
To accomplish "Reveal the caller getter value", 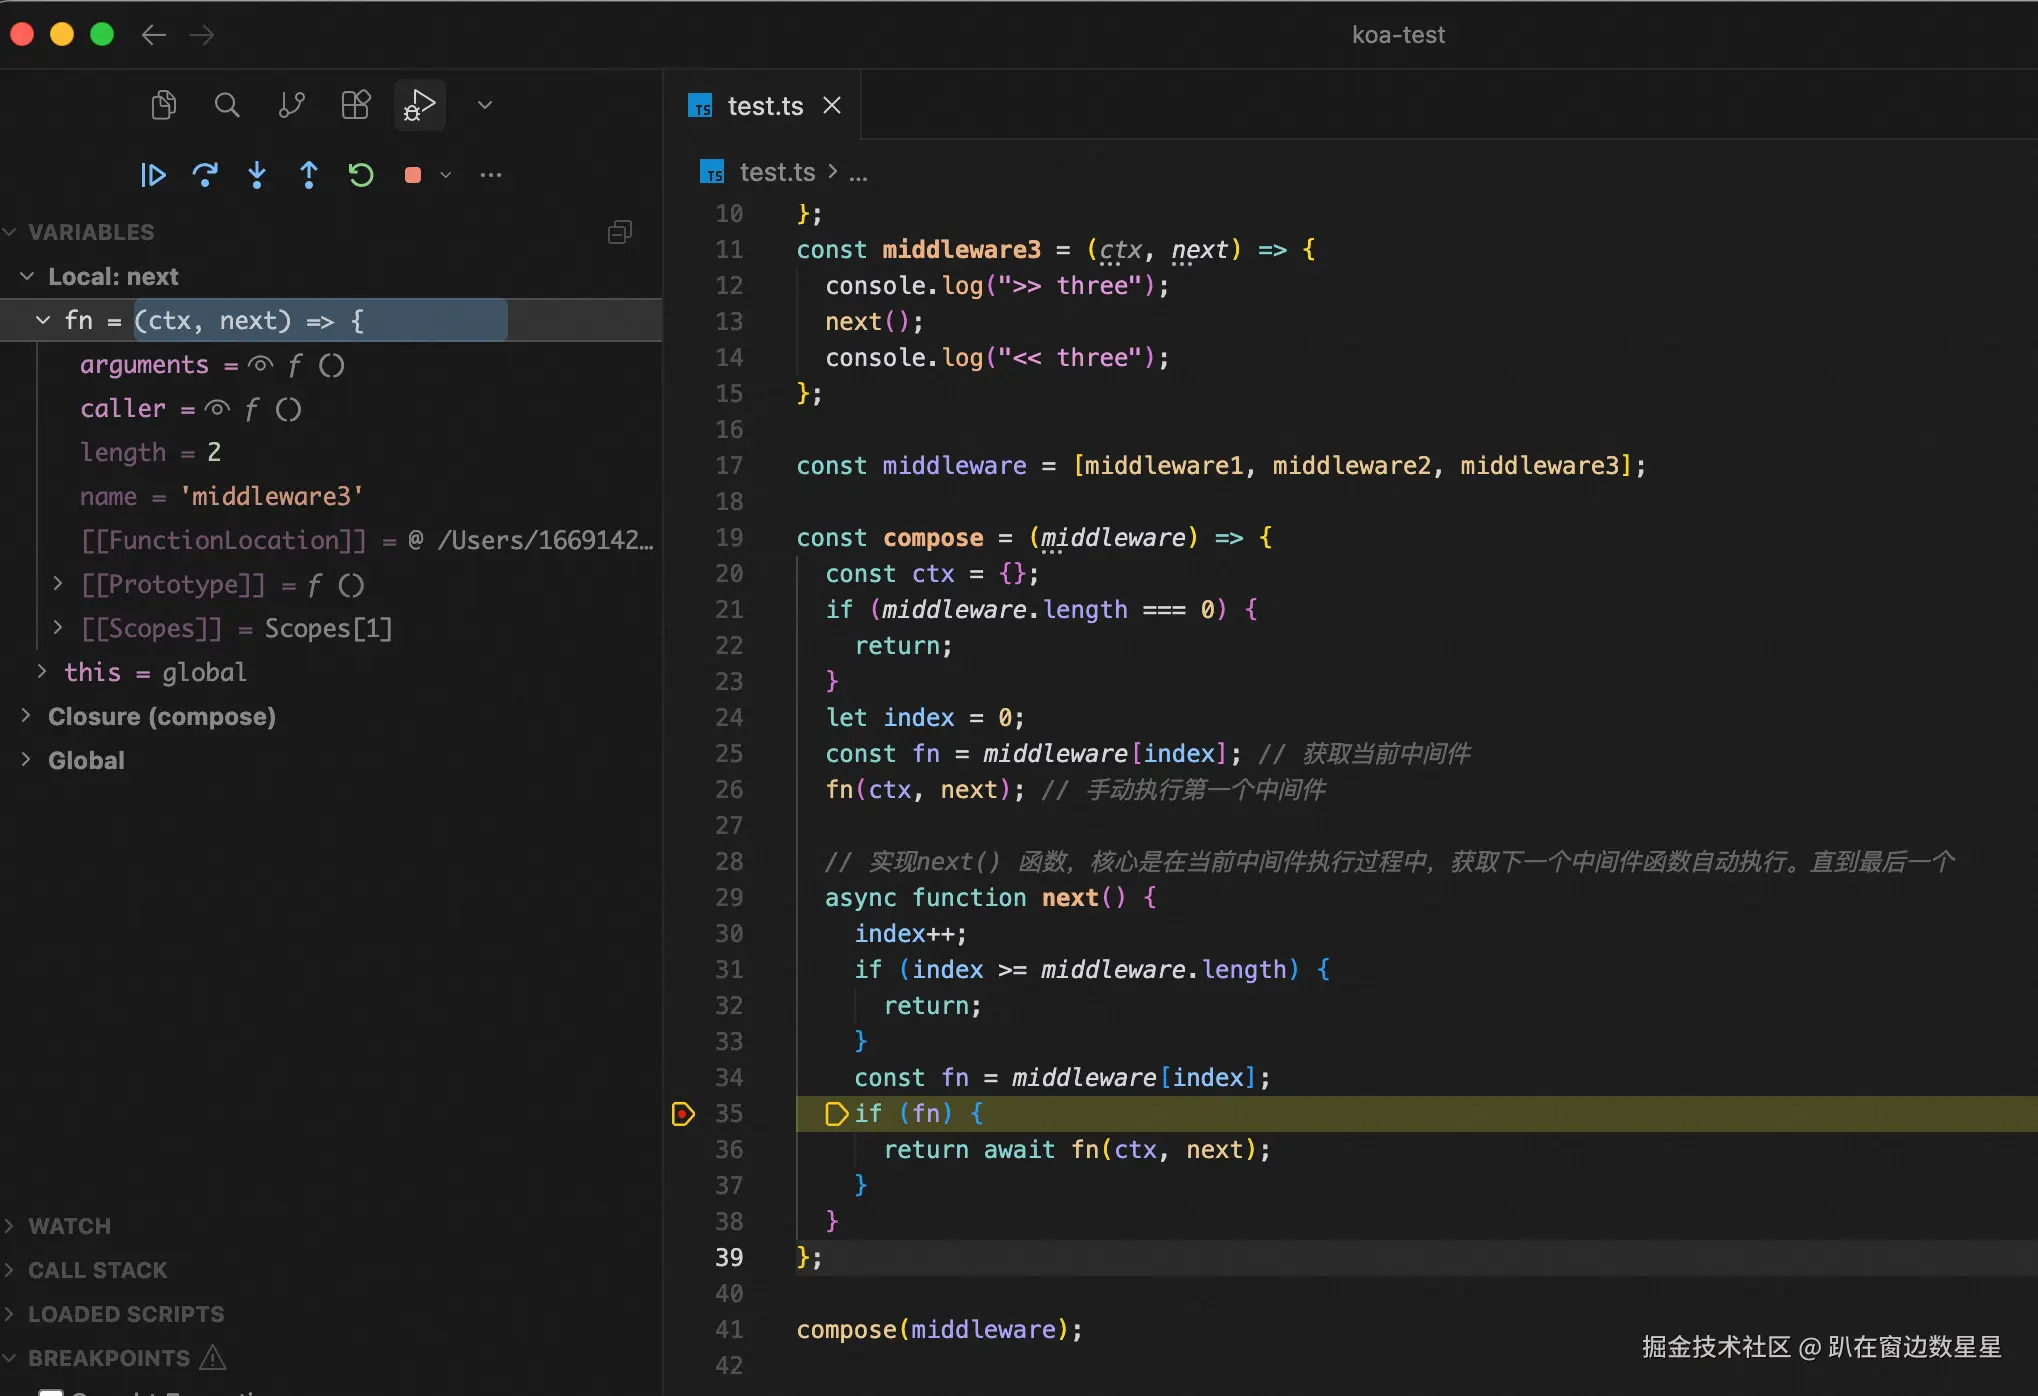I will tap(217, 409).
